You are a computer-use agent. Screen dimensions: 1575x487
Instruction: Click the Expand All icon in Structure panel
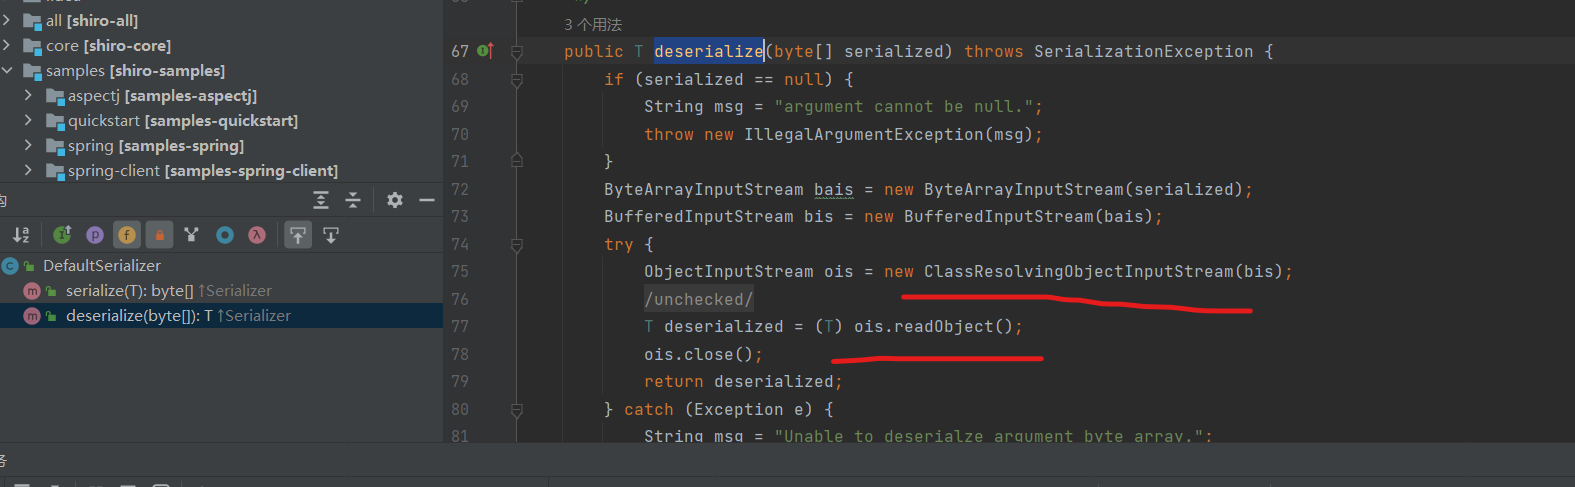coord(321,200)
